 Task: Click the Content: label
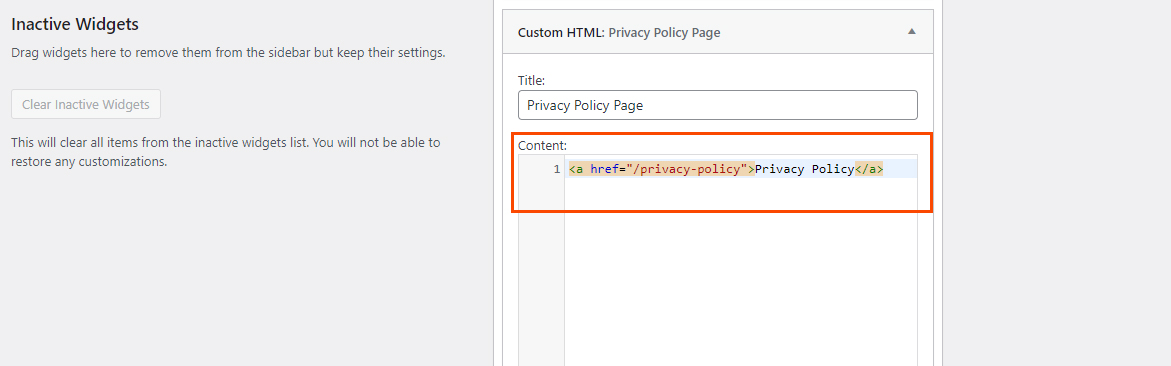(543, 145)
